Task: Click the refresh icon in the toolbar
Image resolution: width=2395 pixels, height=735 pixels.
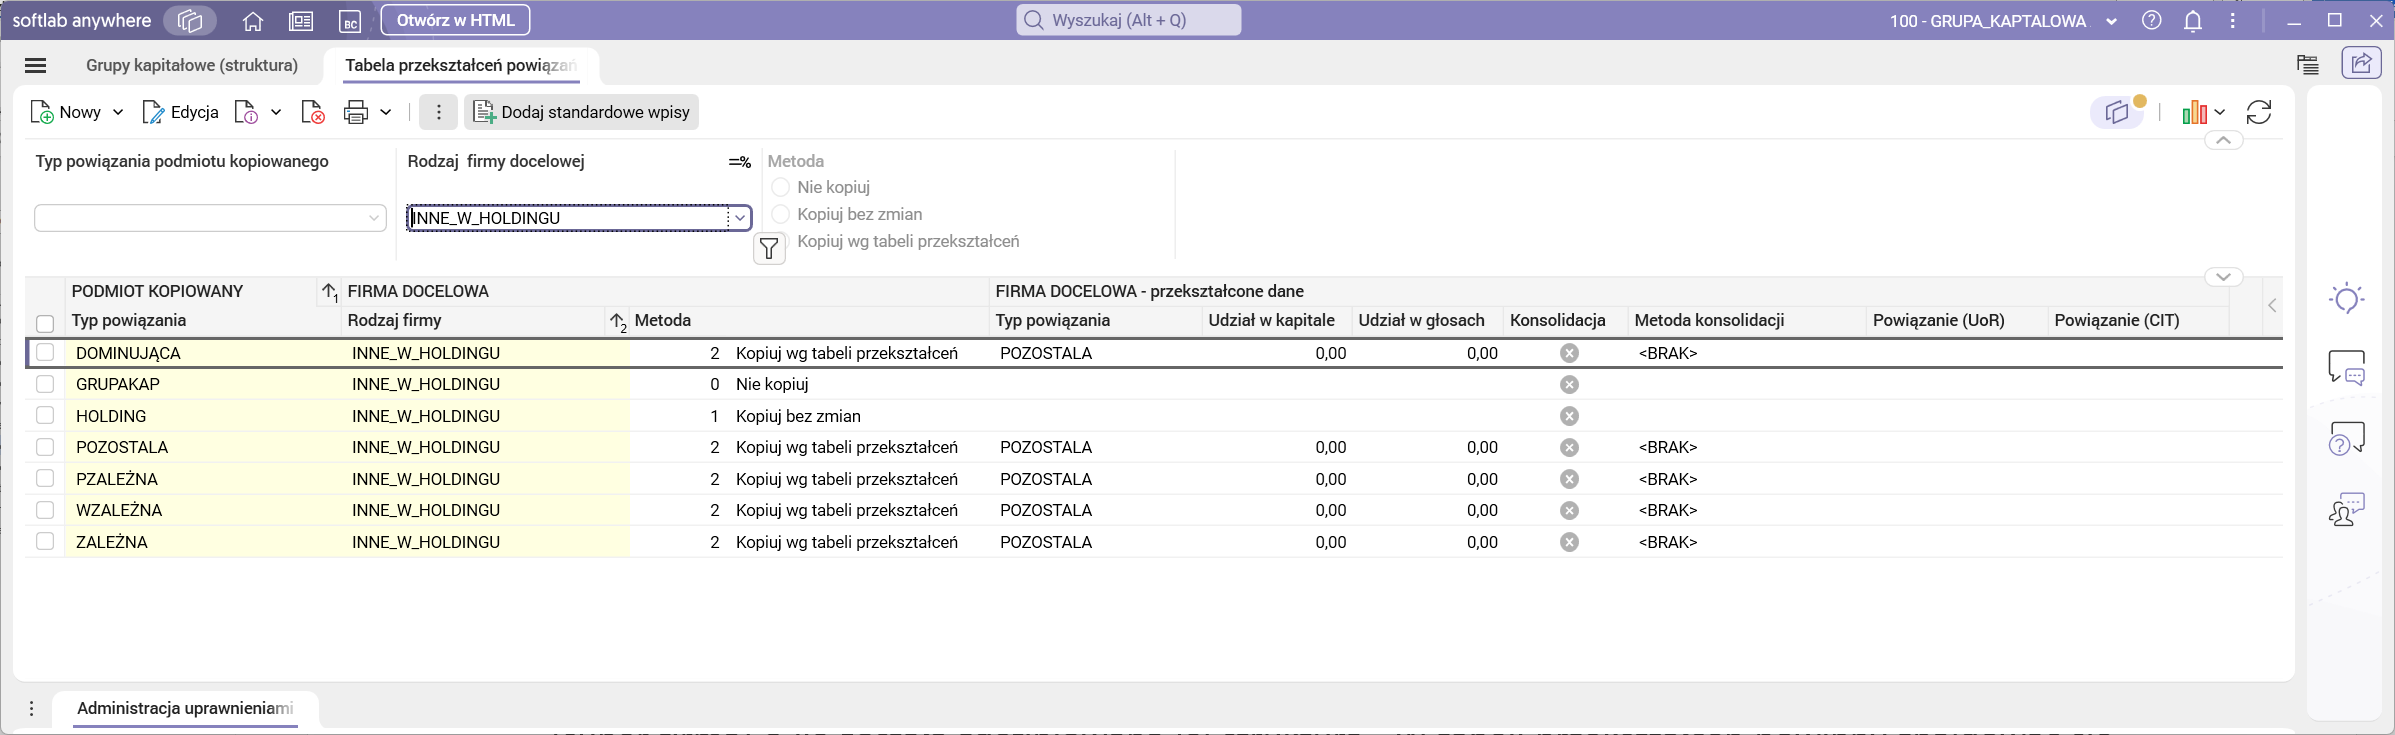Action: click(x=2259, y=112)
